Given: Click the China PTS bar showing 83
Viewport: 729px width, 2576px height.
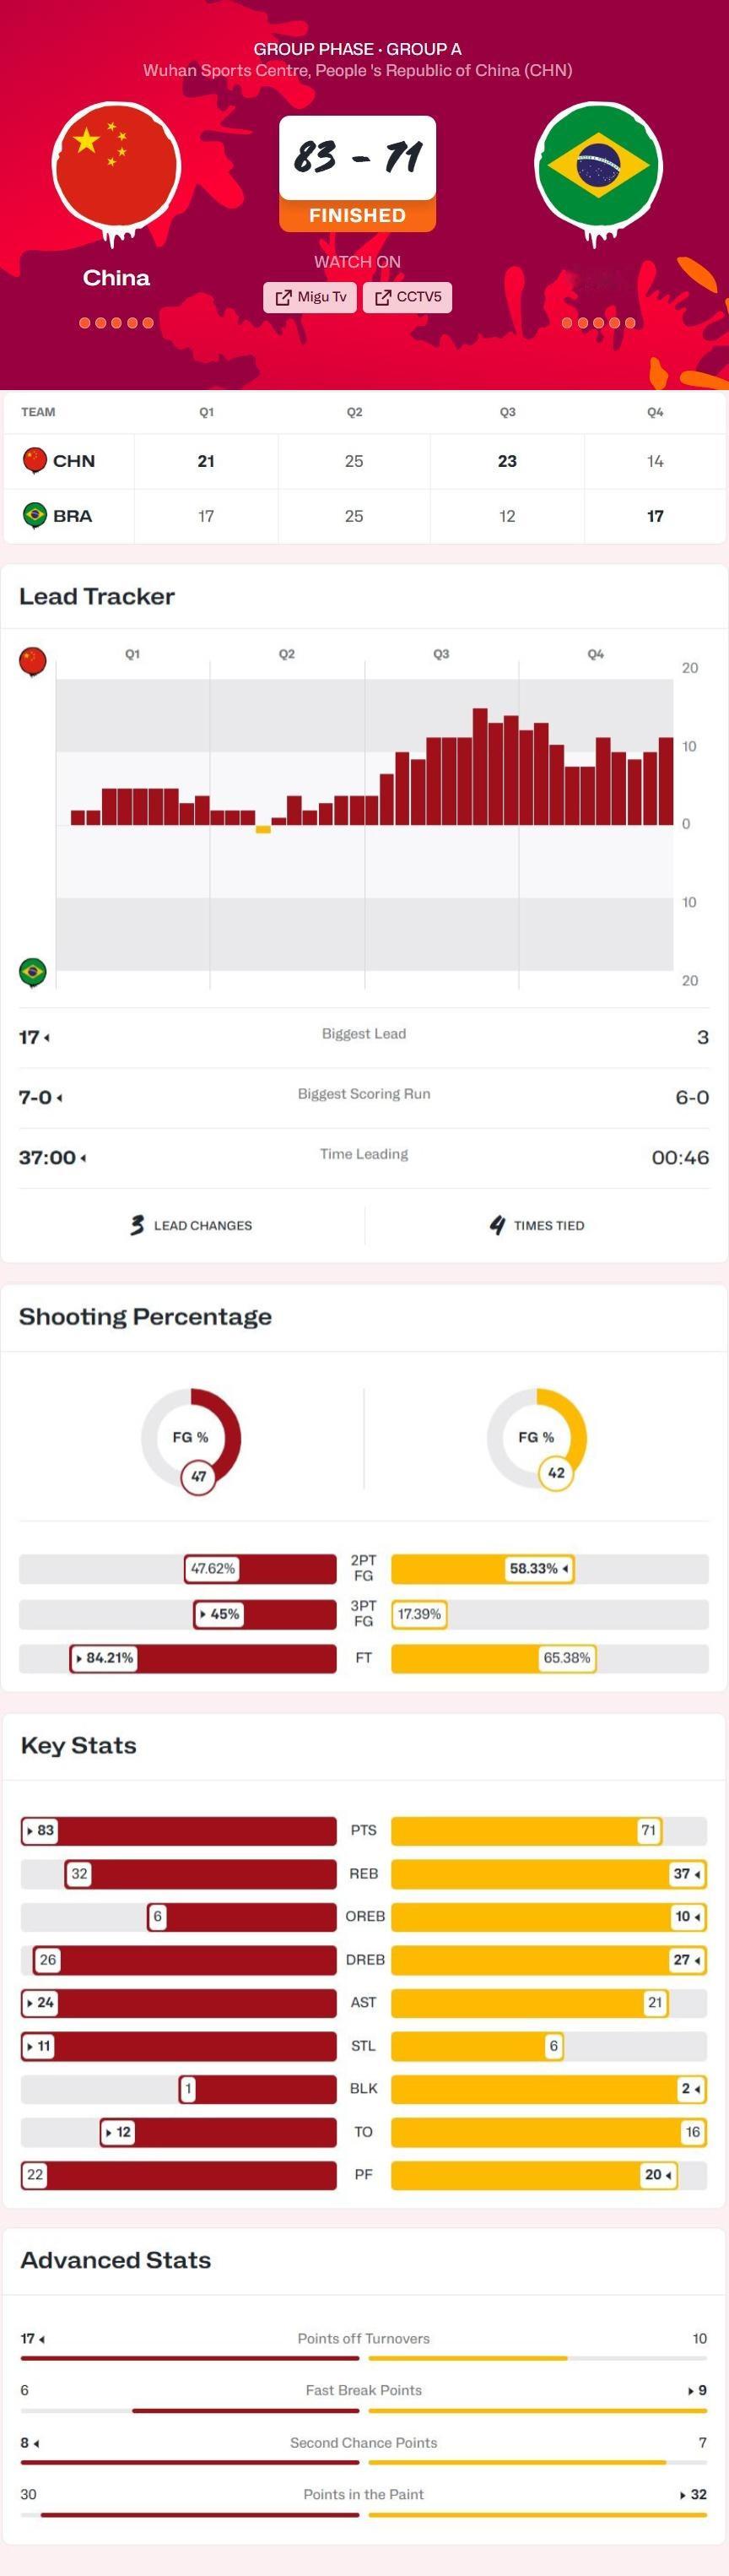Looking at the screenshot, I should coord(179,1831).
